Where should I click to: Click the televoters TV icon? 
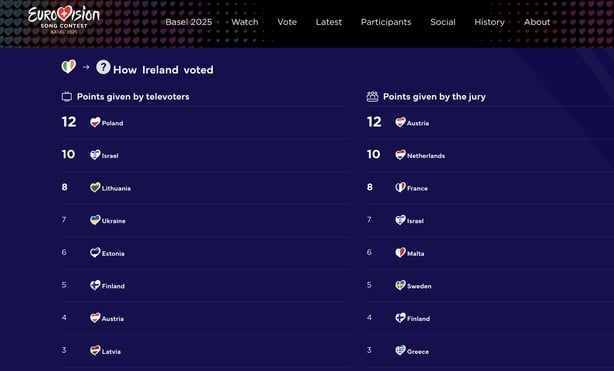coord(67,97)
